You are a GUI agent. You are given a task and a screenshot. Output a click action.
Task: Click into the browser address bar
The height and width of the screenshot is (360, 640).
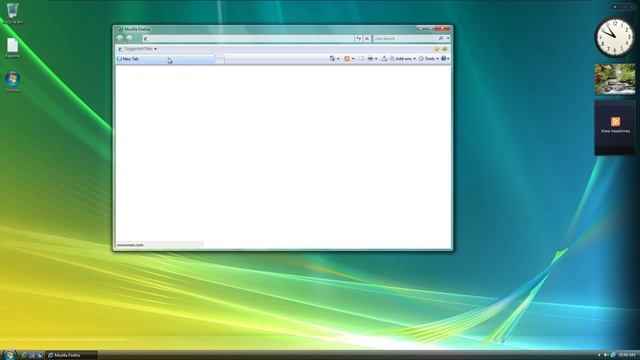tap(248, 38)
